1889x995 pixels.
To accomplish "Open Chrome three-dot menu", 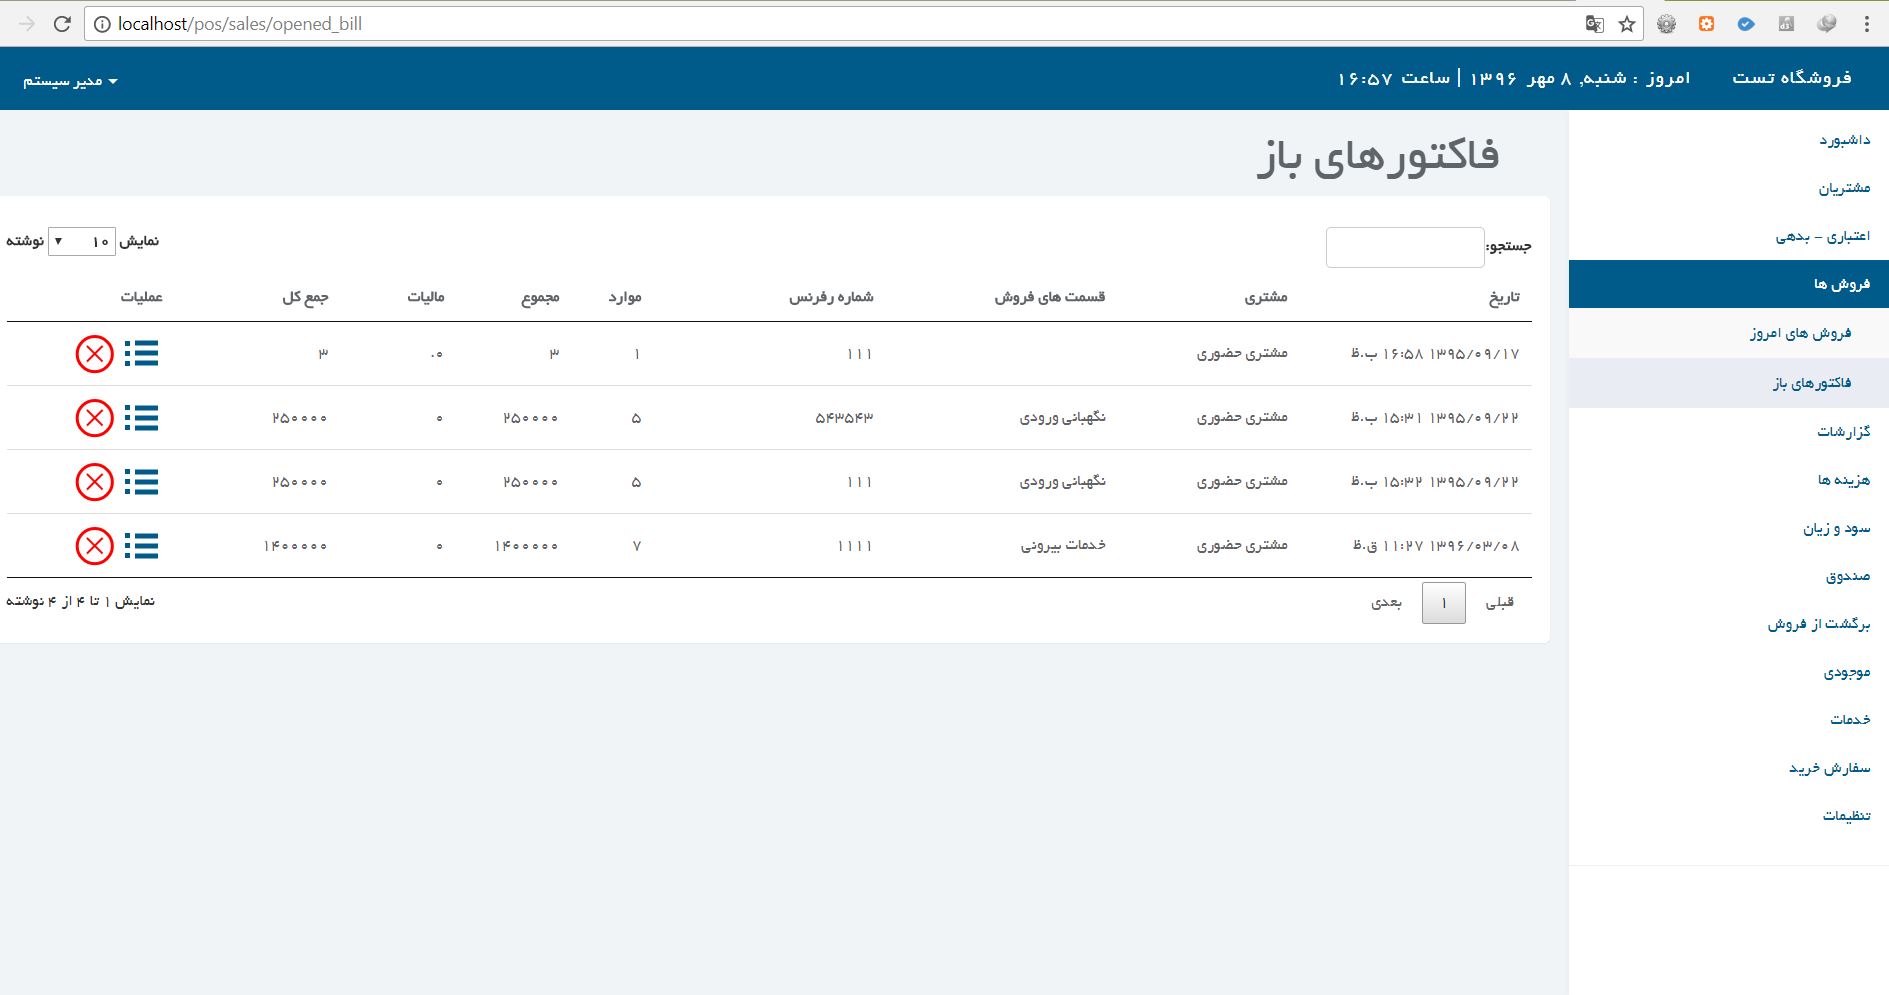I will 1866,24.
